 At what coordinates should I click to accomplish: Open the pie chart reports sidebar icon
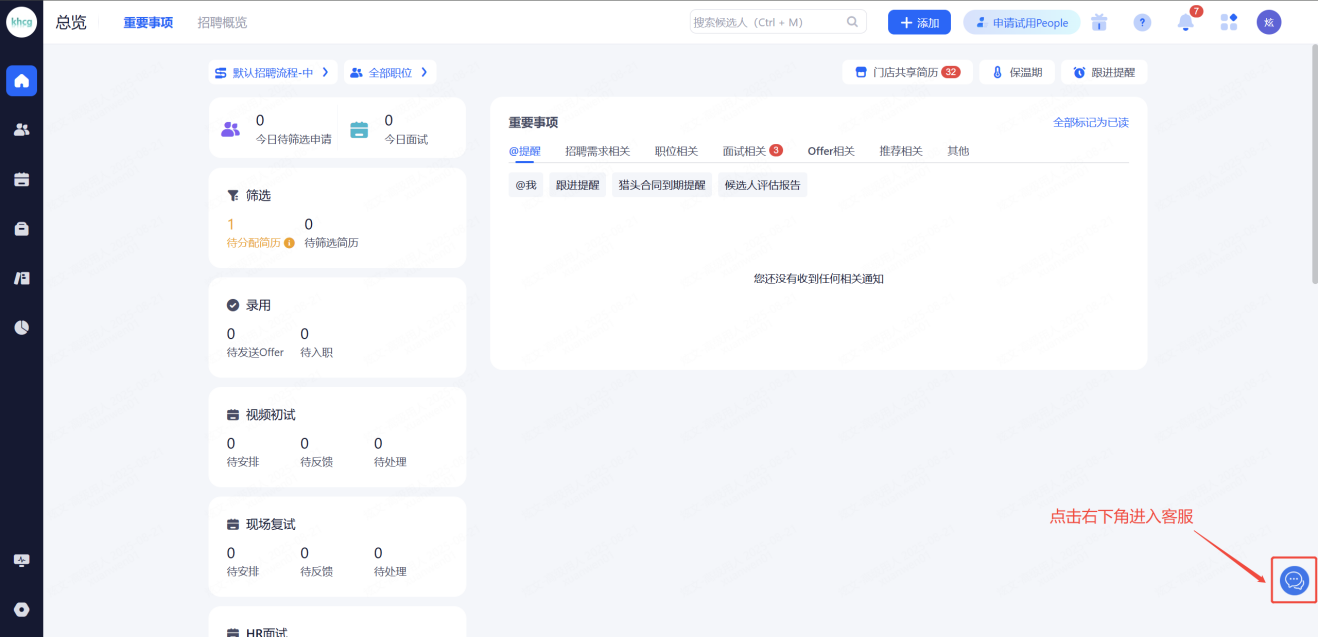pyautogui.click(x=21, y=327)
